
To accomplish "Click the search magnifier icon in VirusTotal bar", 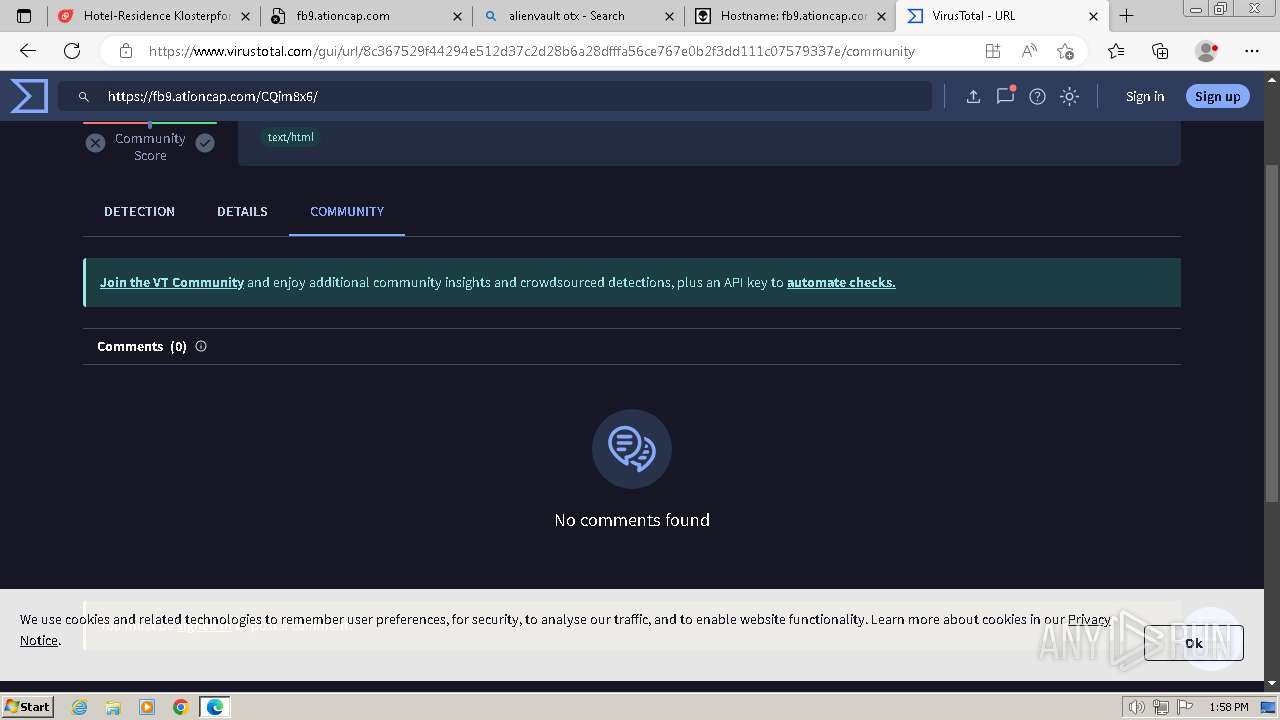I will [84, 97].
